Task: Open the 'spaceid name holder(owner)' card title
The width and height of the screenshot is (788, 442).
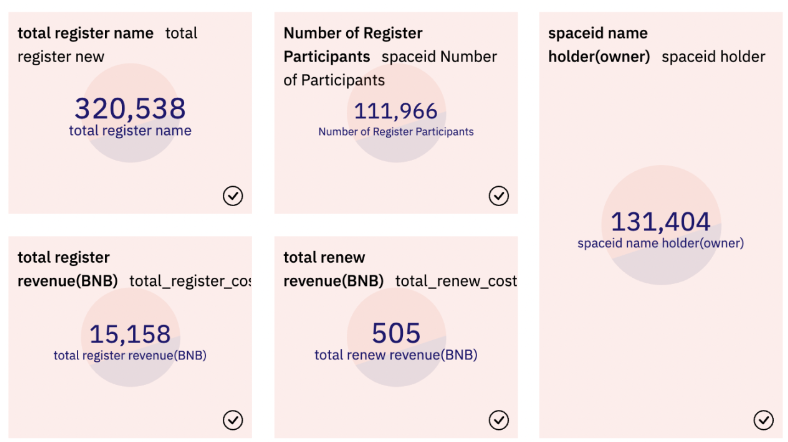Action: [x=599, y=45]
